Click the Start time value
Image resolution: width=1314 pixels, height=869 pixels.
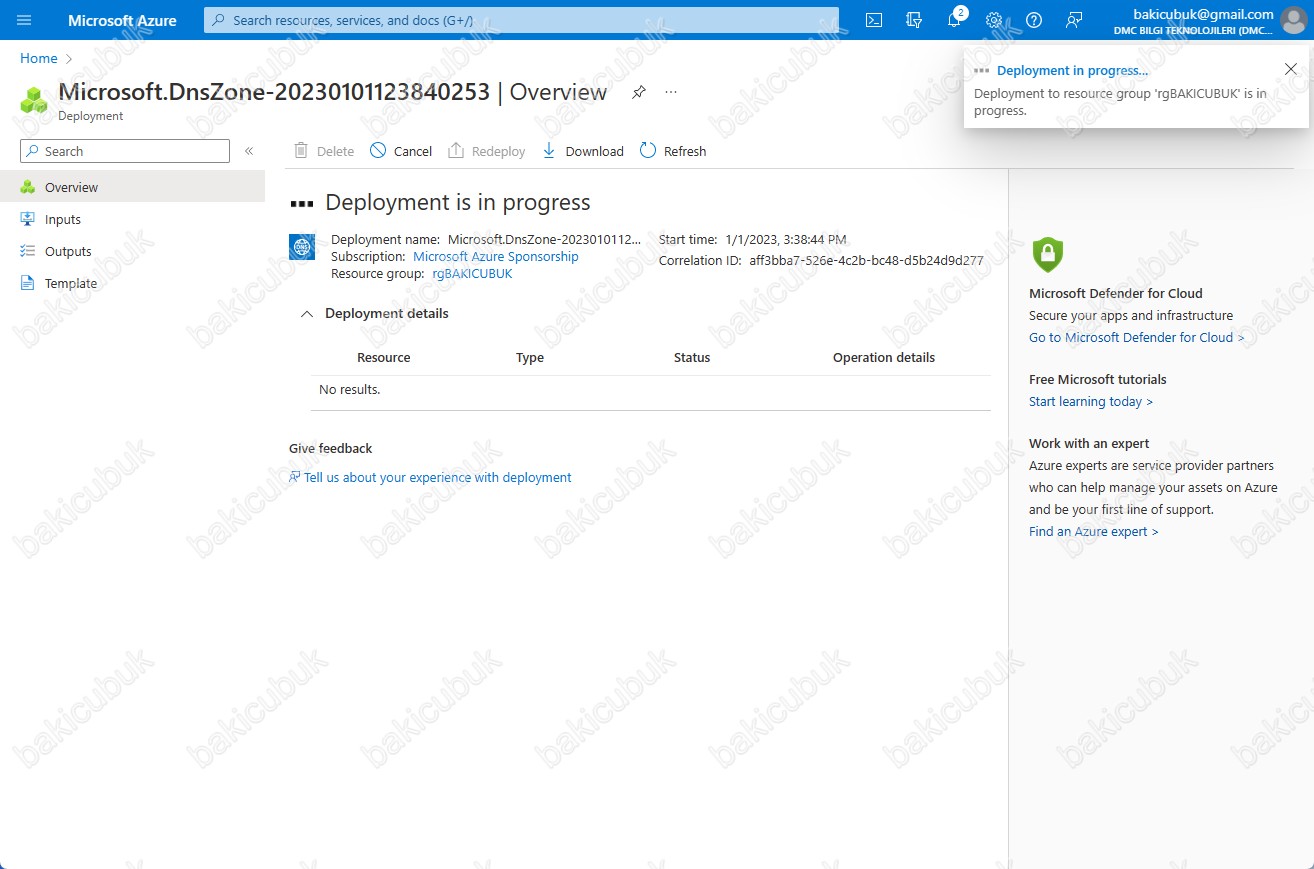pyautogui.click(x=786, y=240)
